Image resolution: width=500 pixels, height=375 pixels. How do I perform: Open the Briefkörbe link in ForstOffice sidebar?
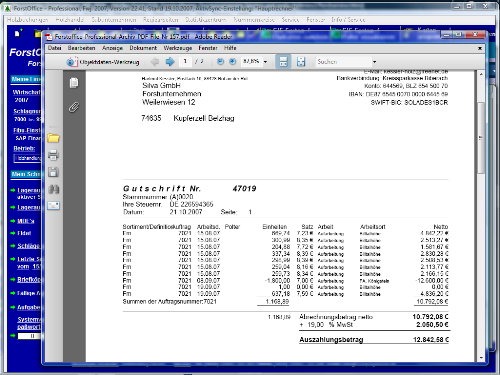point(29,279)
